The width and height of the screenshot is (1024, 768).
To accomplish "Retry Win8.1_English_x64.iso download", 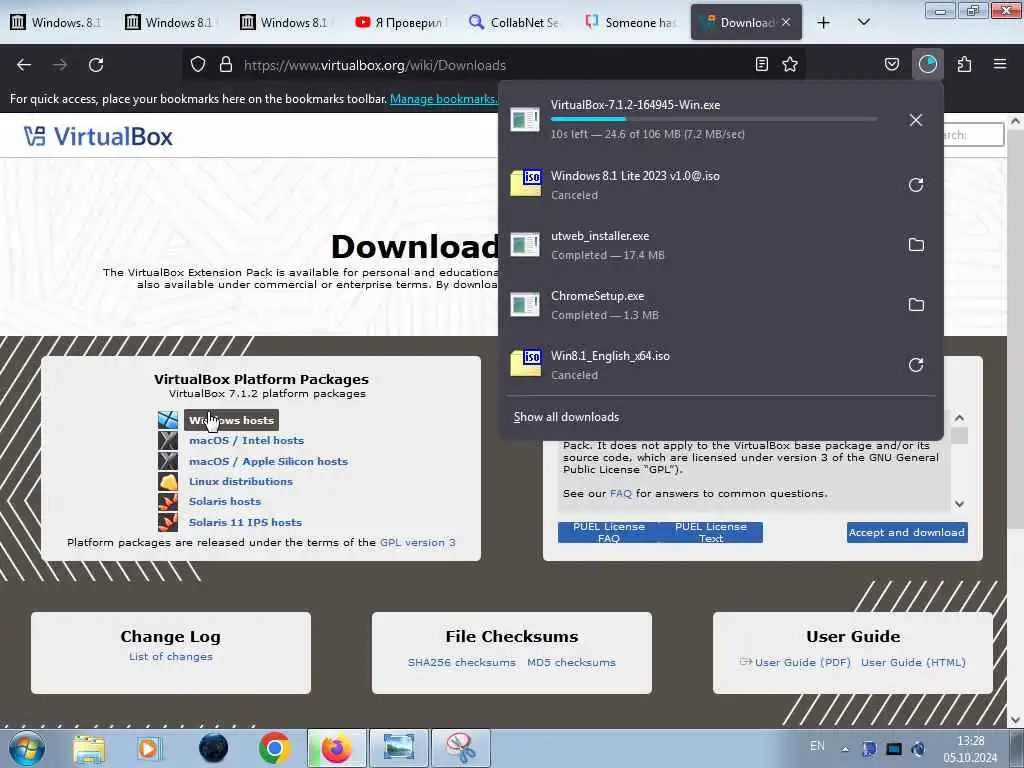I will tap(916, 365).
